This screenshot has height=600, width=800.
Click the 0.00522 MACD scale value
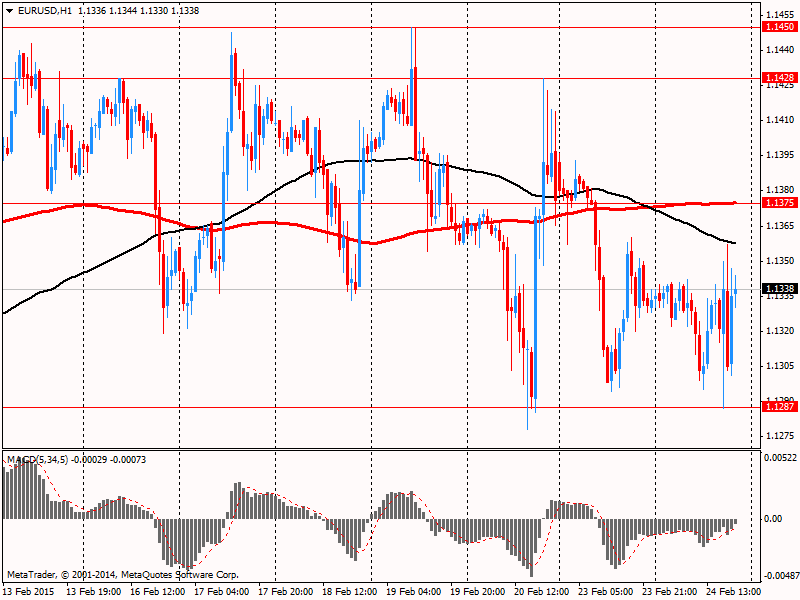point(779,457)
